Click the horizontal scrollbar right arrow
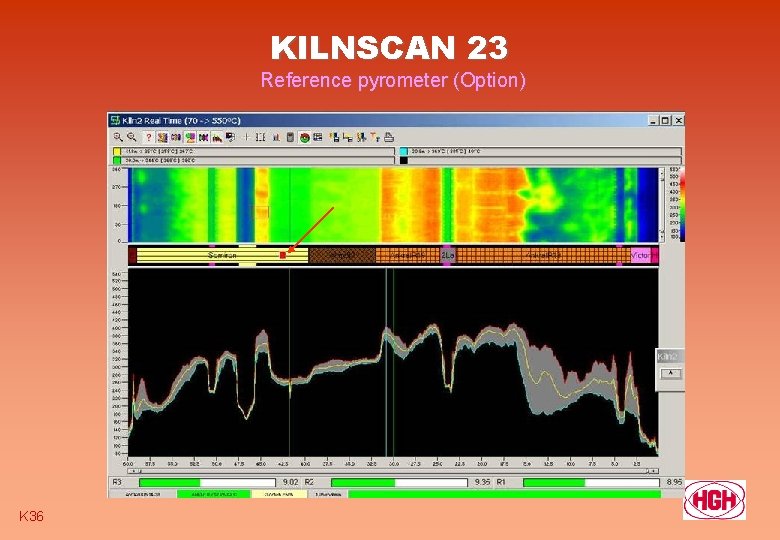The width and height of the screenshot is (780, 540). (653, 471)
